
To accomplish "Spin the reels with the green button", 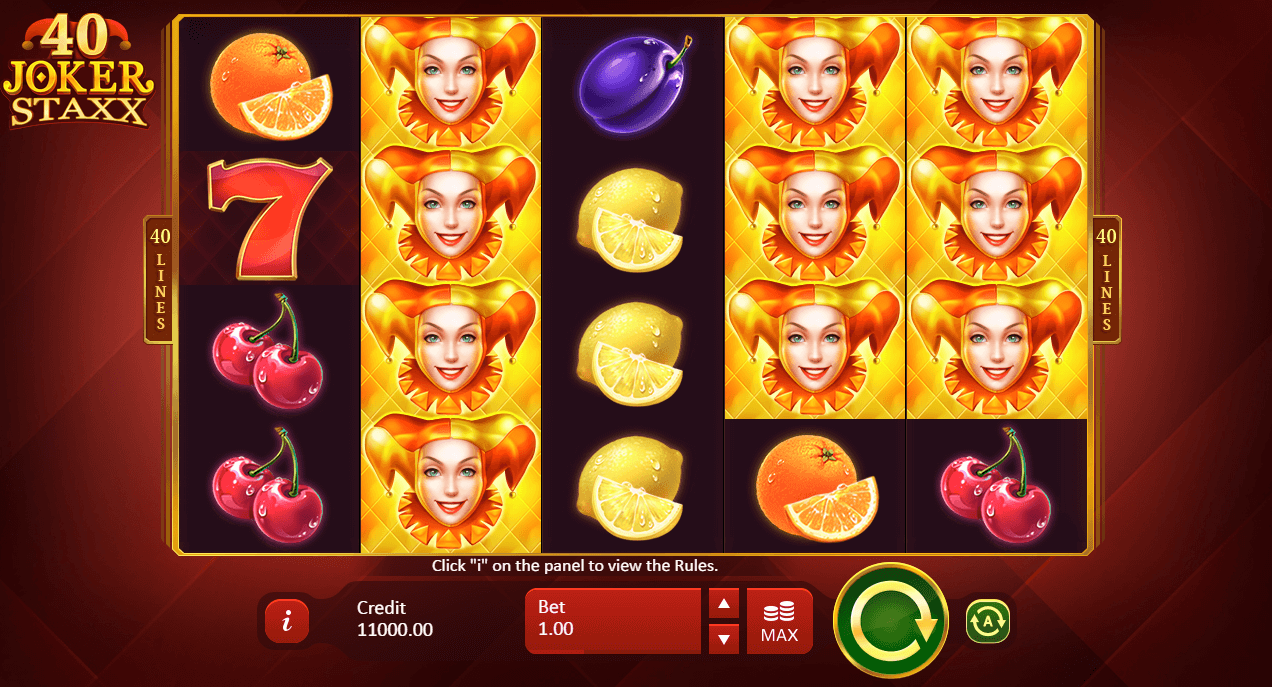I will [890, 621].
